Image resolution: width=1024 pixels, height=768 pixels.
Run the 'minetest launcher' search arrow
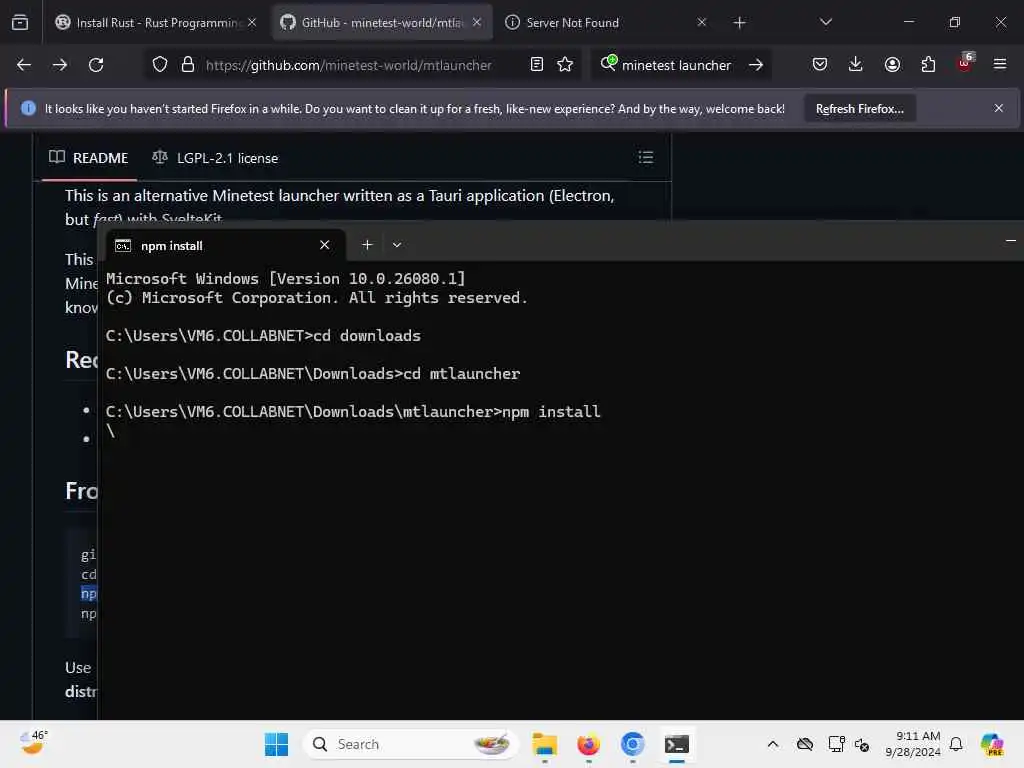[756, 65]
